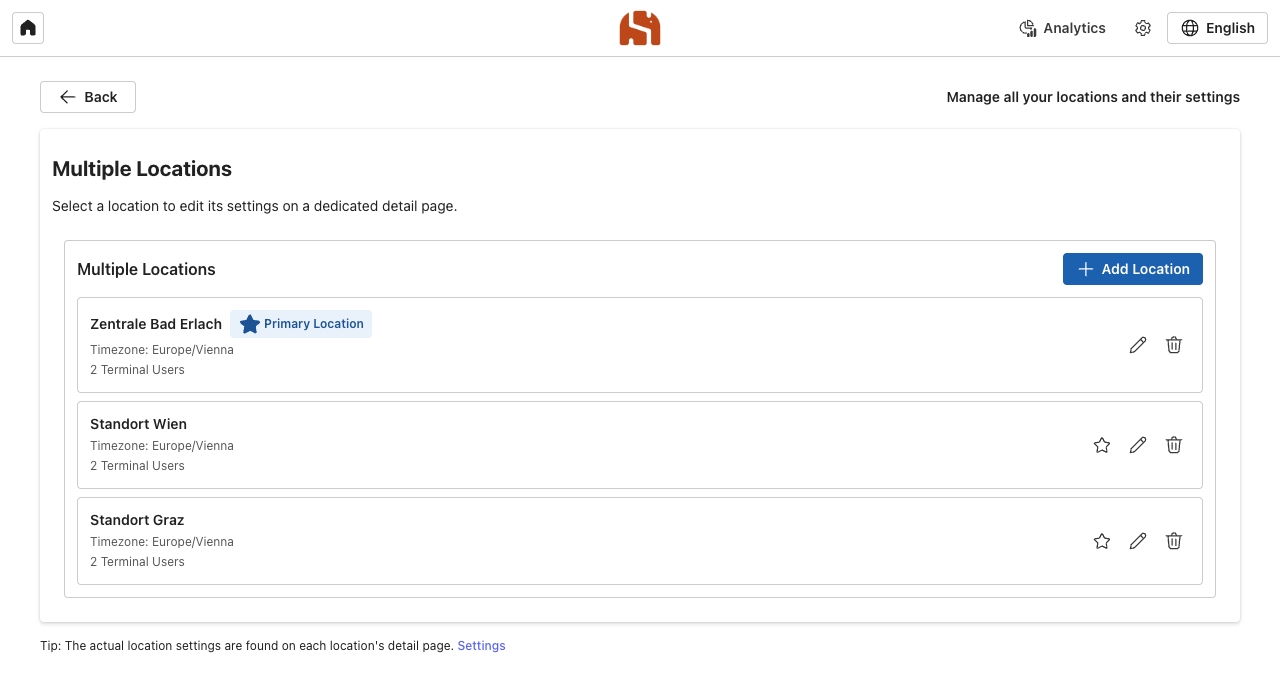The height and width of the screenshot is (680, 1280).
Task: Click the Primary Location badge
Action: (301, 324)
